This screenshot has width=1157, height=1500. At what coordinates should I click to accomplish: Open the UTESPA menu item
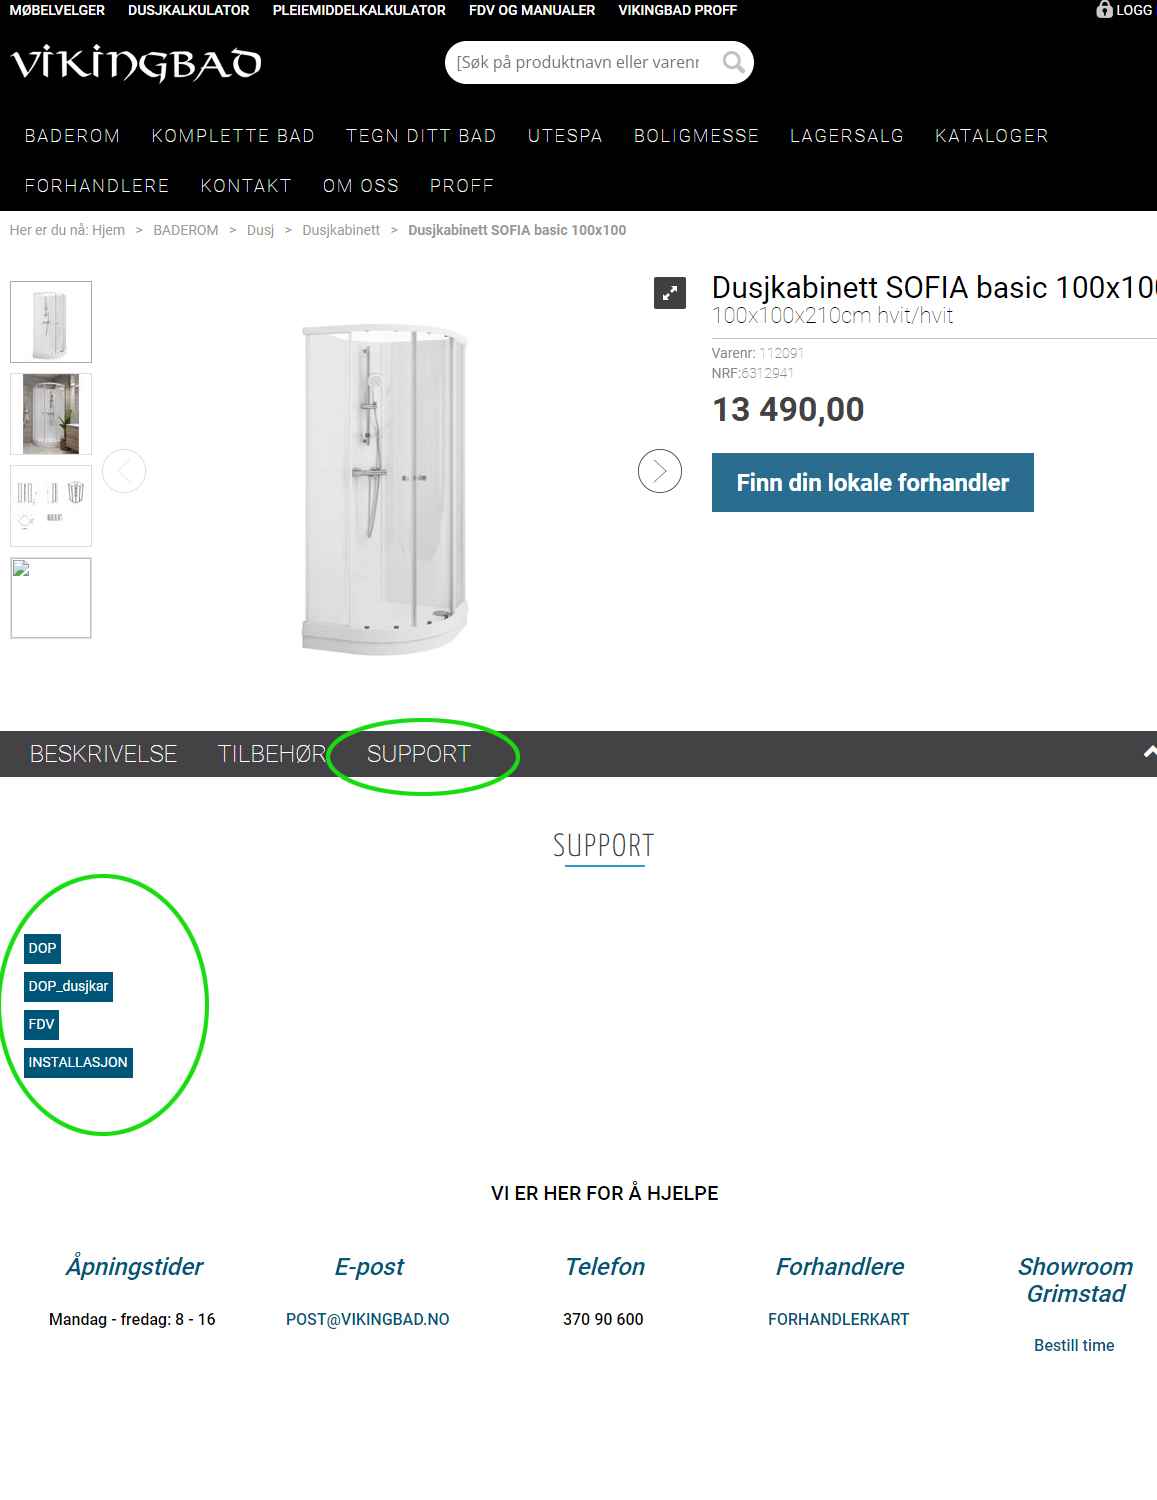coord(565,136)
